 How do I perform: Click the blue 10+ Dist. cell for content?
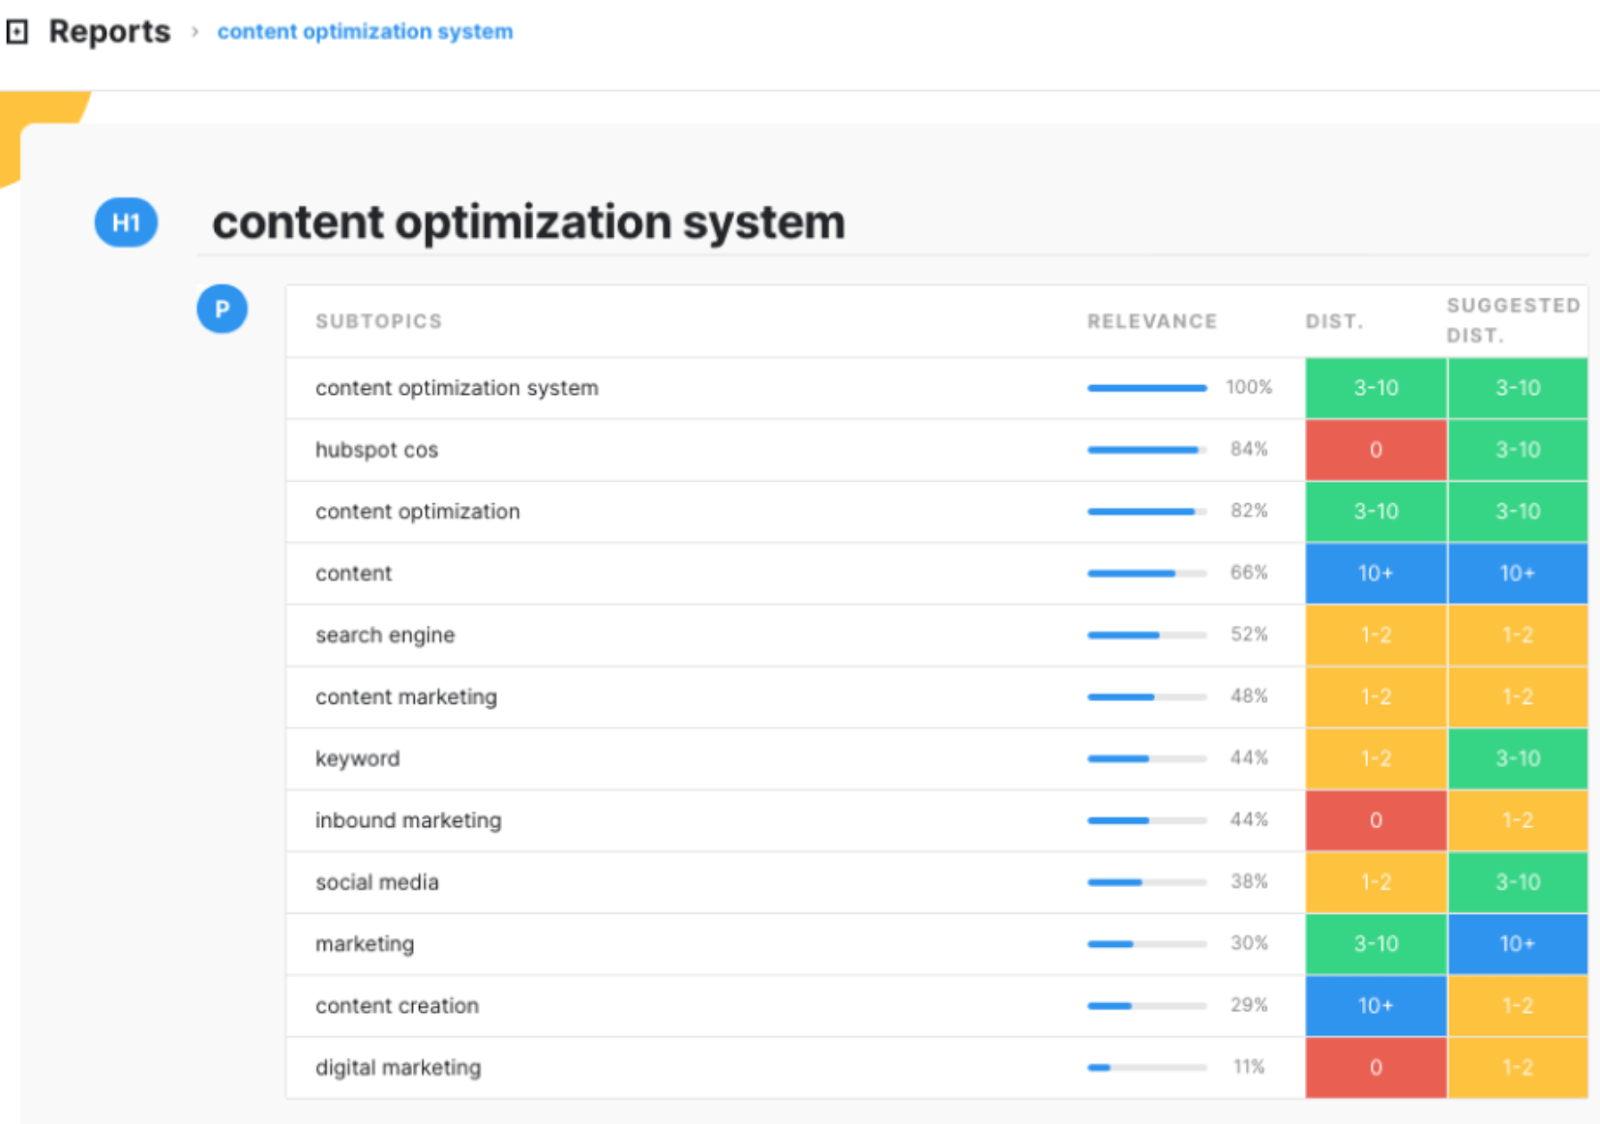[x=1376, y=573]
